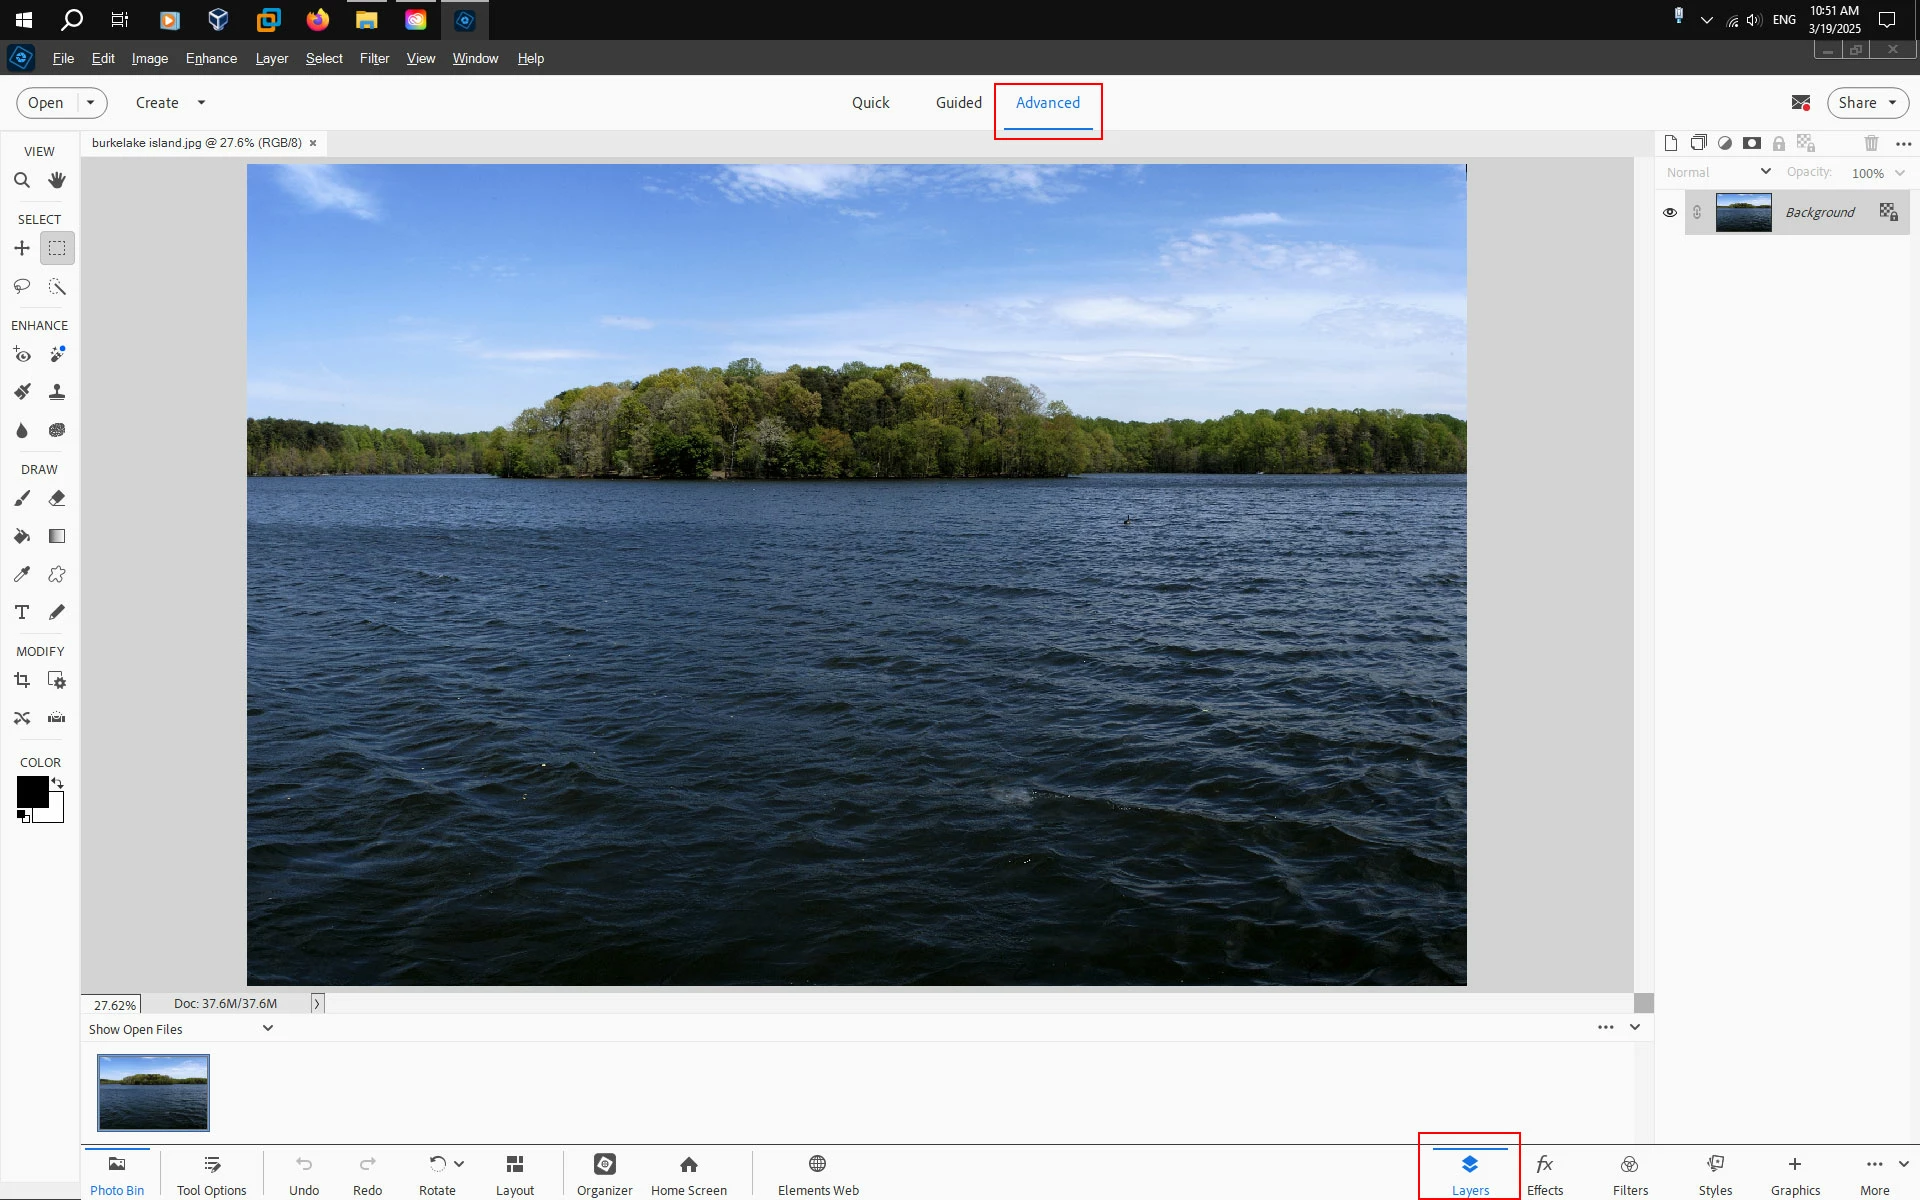Select the Horizontal Type tool
Viewport: 1920px width, 1200px height.
[x=22, y=612]
